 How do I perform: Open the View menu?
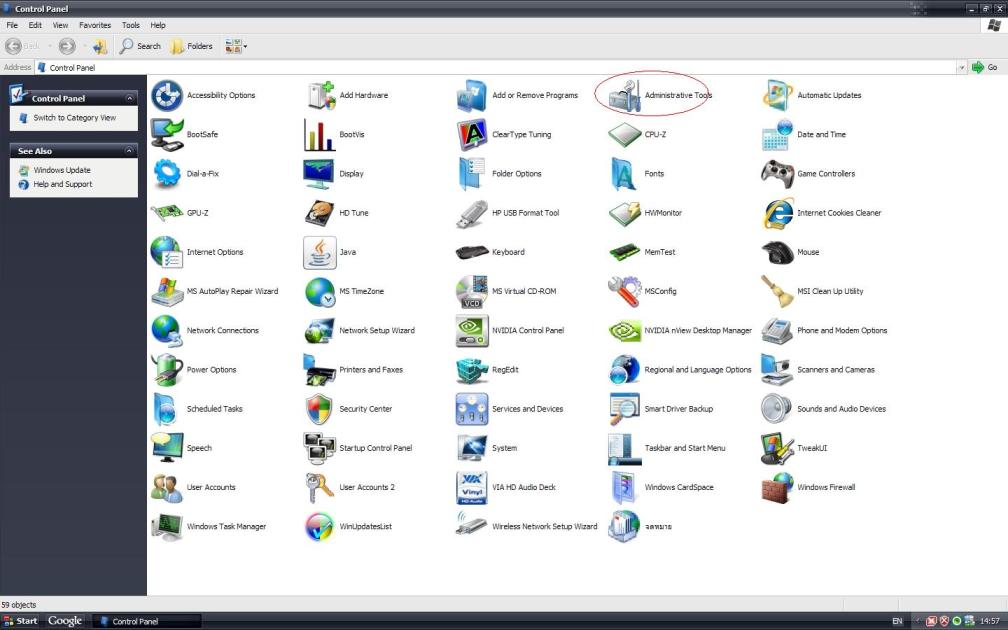[60, 25]
